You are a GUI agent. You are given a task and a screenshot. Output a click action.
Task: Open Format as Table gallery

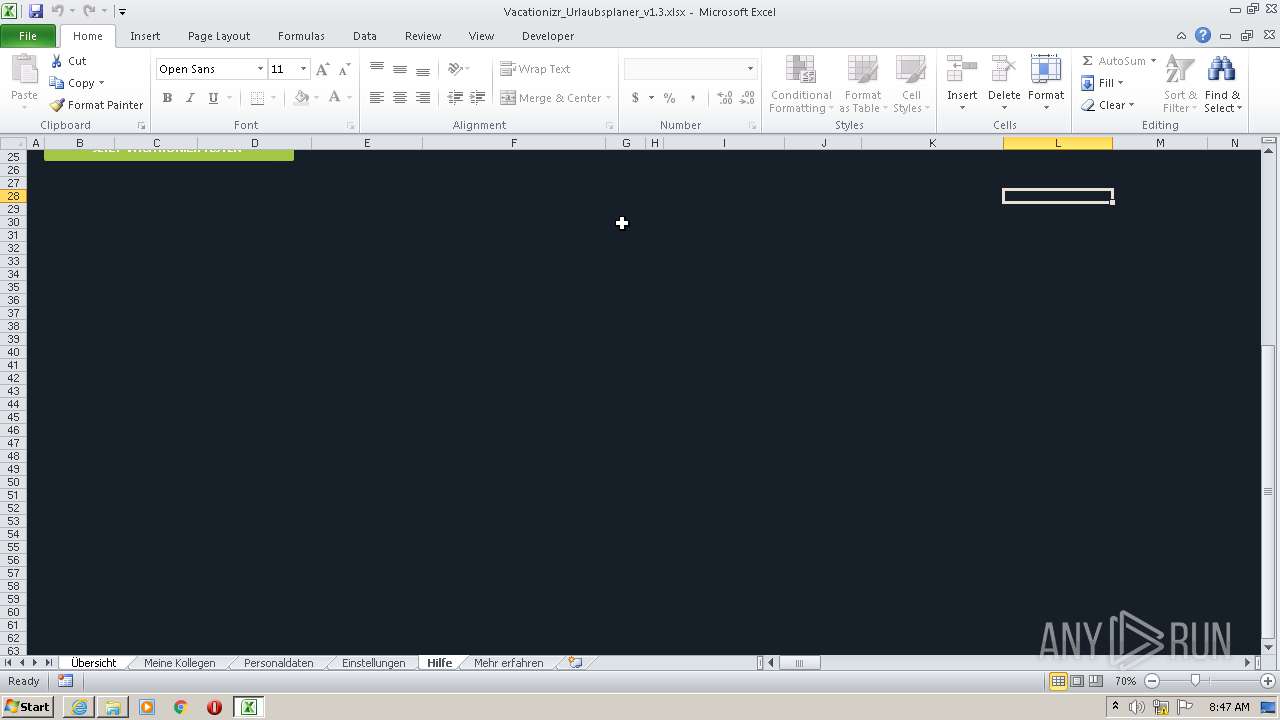(x=862, y=84)
